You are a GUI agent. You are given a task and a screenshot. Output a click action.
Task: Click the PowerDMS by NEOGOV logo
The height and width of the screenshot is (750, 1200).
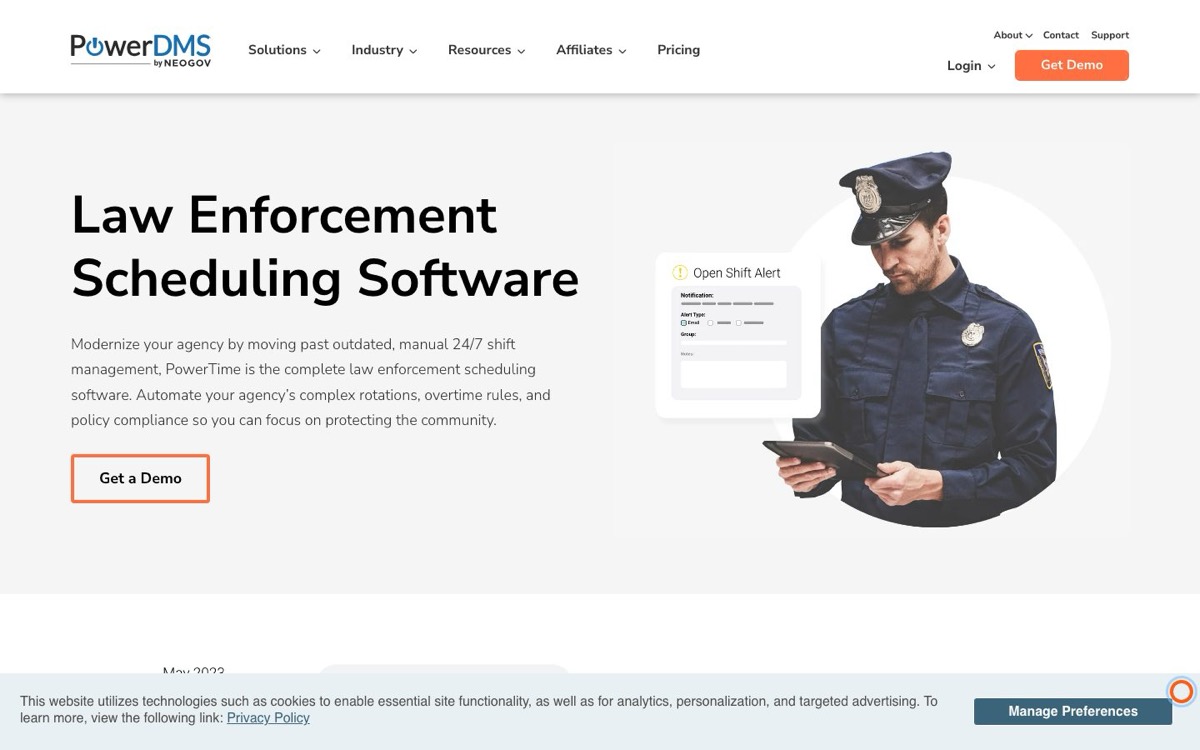(140, 50)
